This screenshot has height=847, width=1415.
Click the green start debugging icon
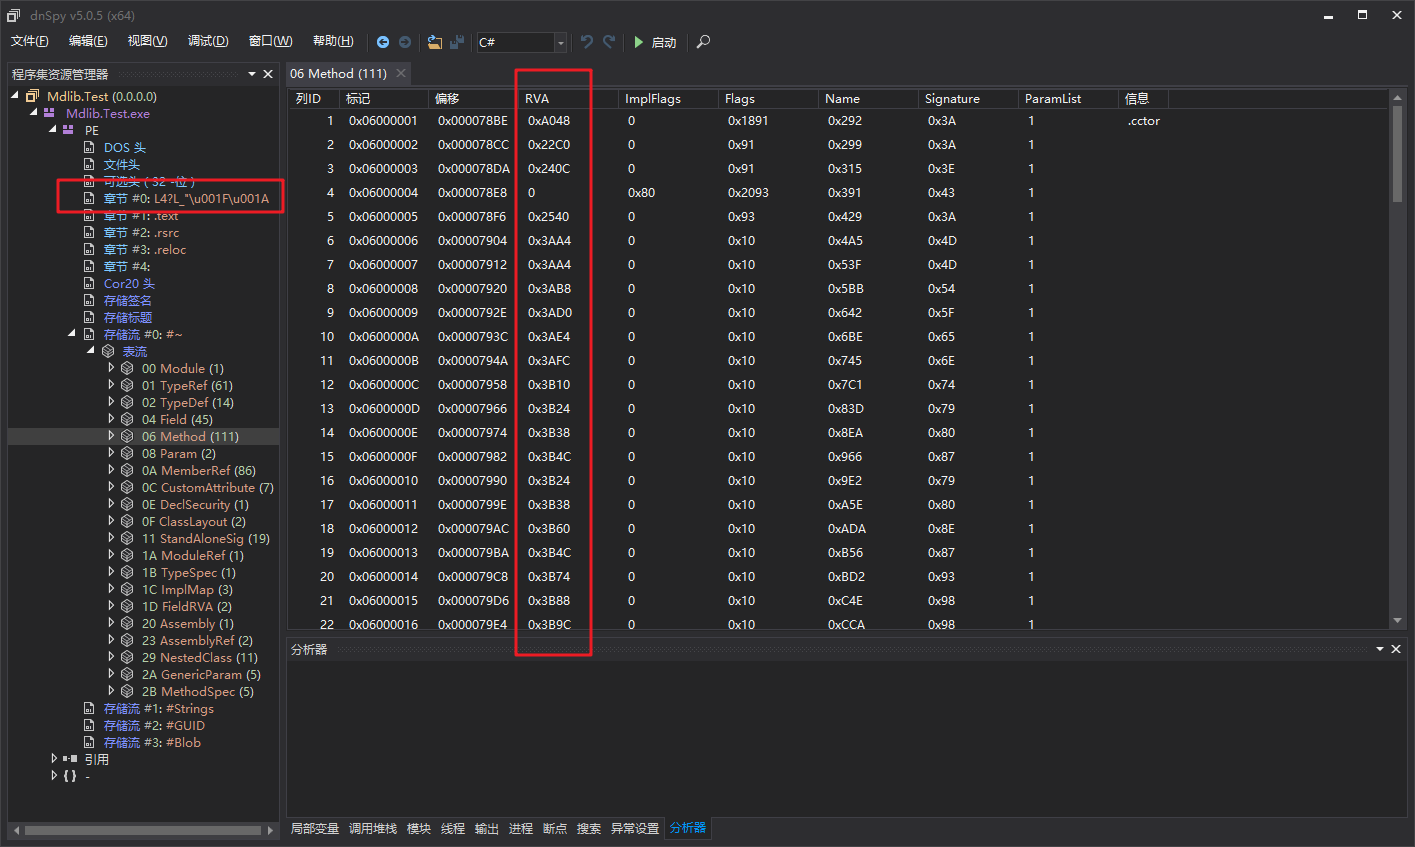point(638,42)
